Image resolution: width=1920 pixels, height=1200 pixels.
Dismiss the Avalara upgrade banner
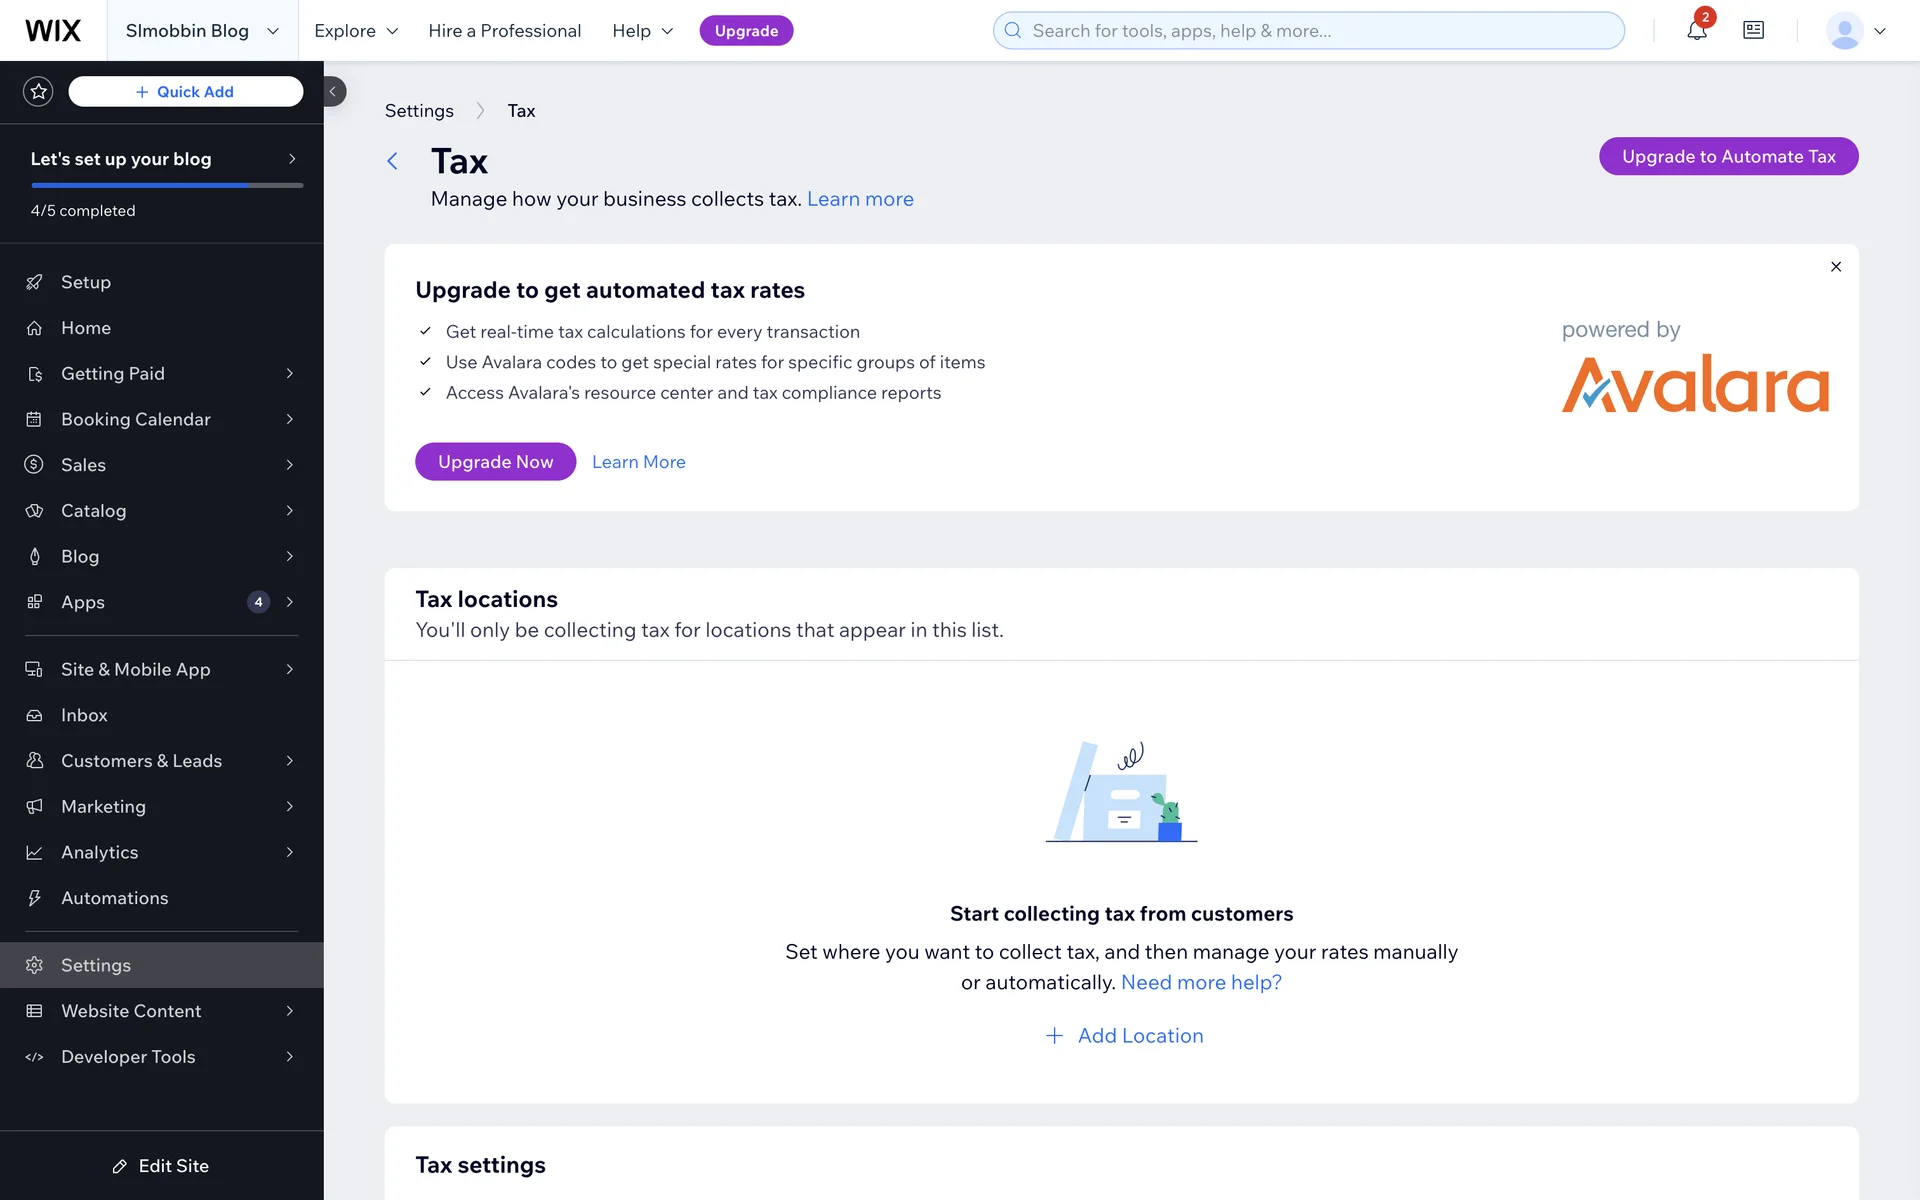(1836, 267)
